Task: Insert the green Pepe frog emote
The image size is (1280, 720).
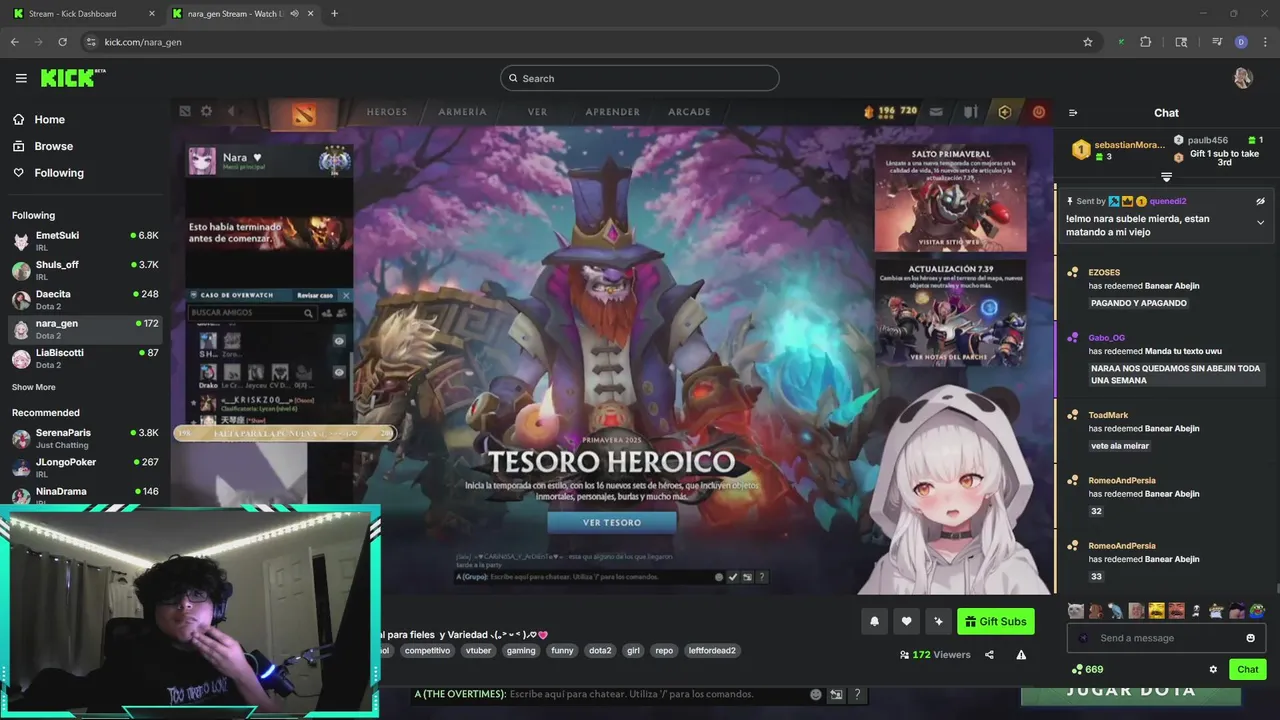Action: tap(1257, 611)
